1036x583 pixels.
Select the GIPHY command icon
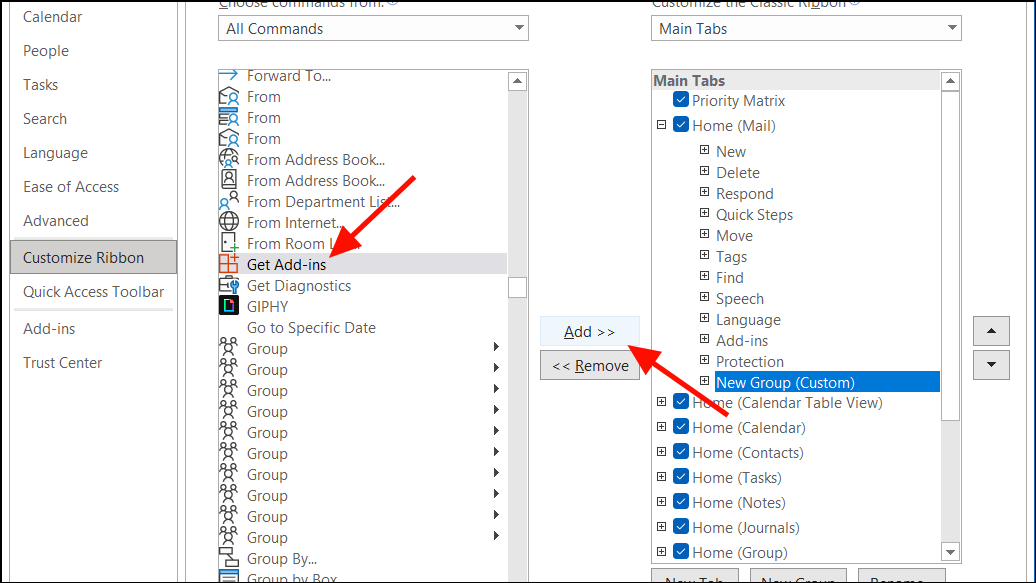227,306
